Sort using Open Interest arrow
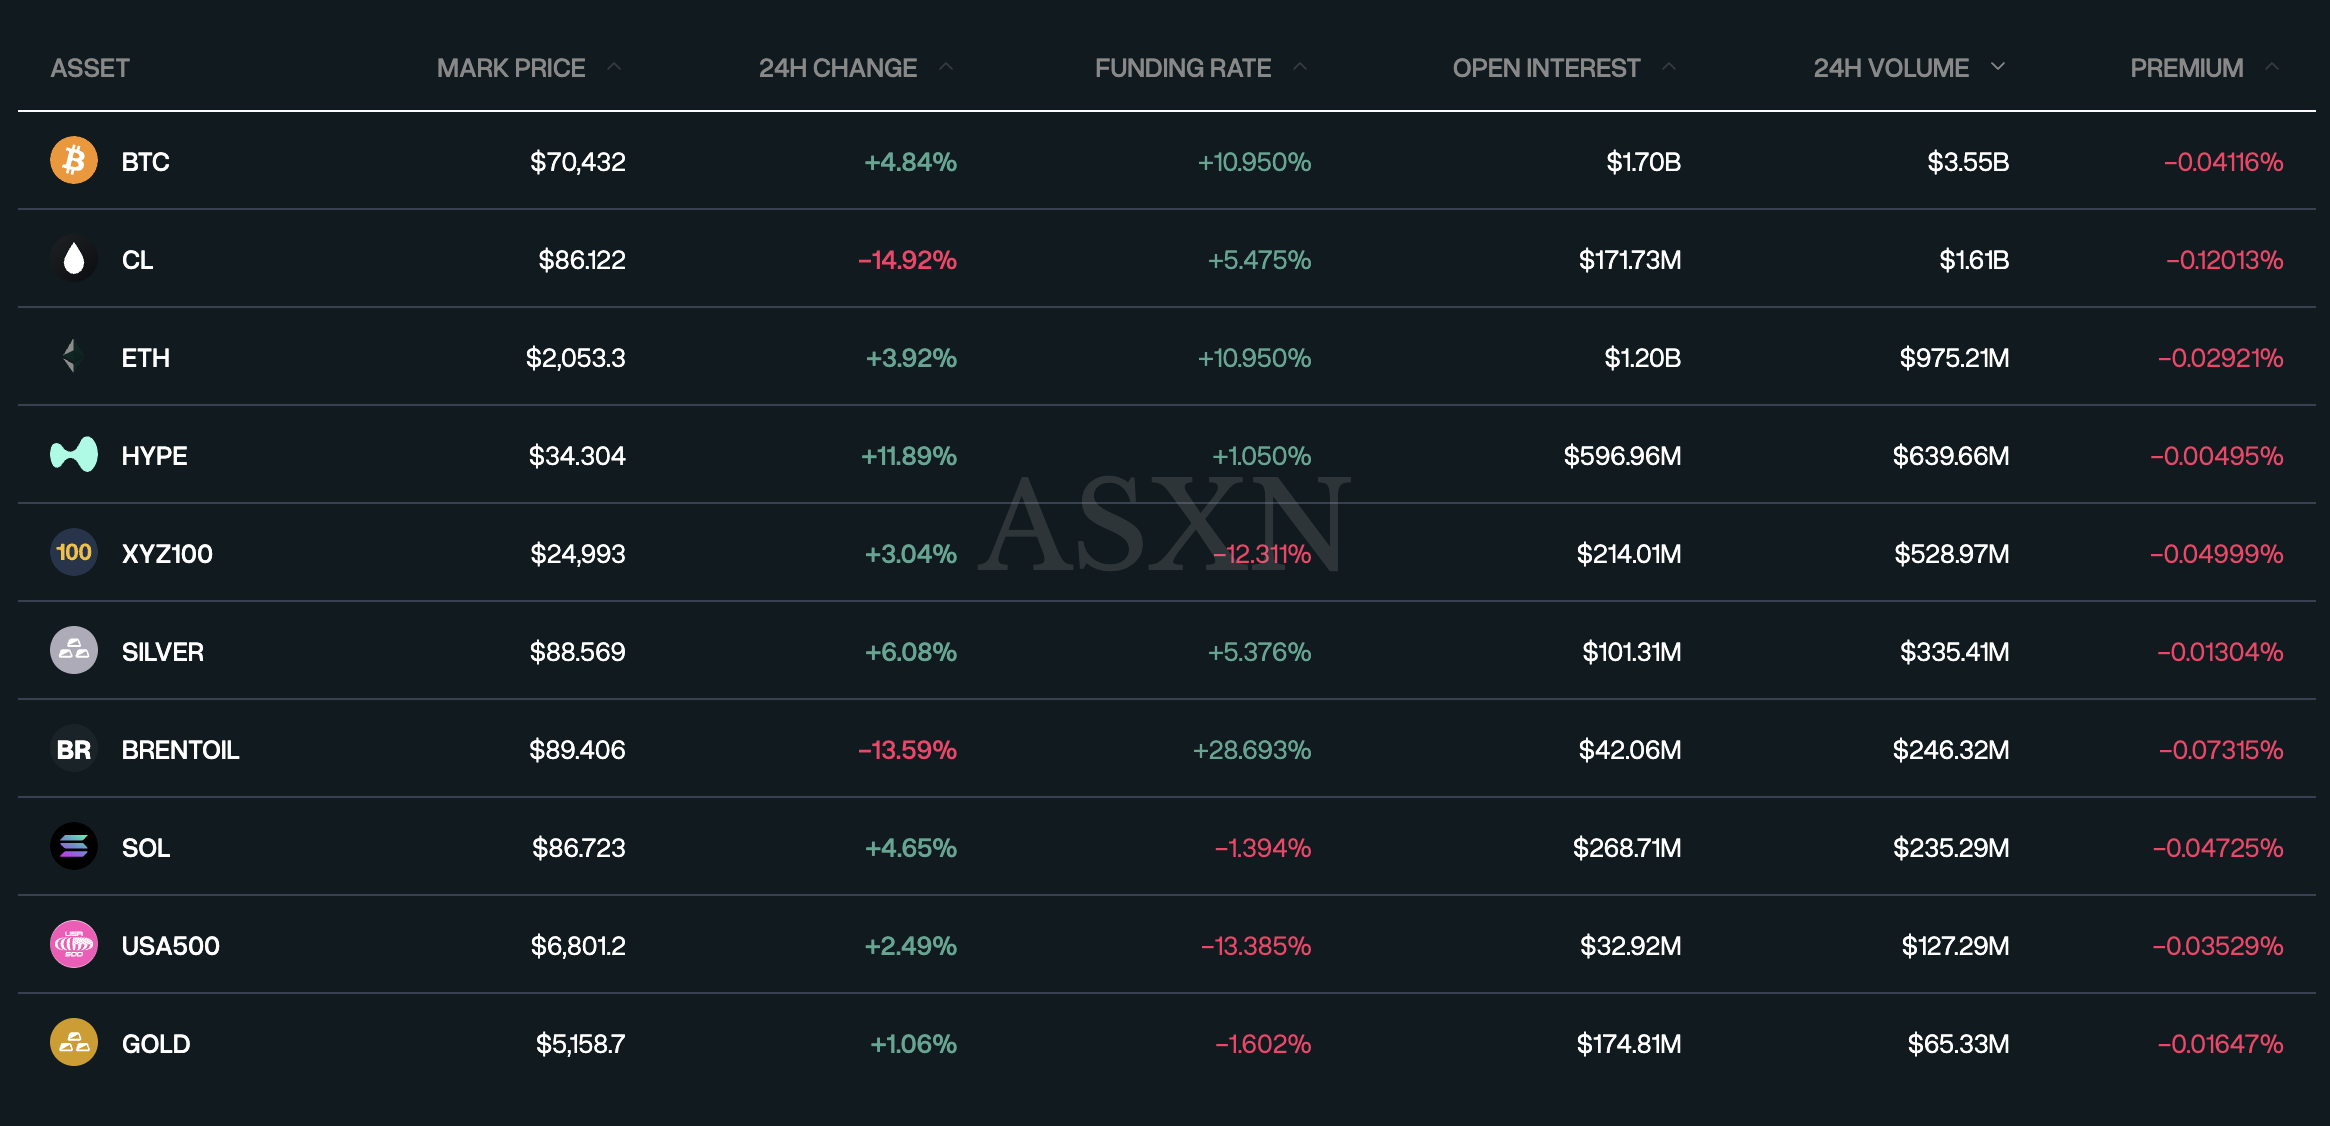Screen dimensions: 2330x1126 [x=1669, y=67]
